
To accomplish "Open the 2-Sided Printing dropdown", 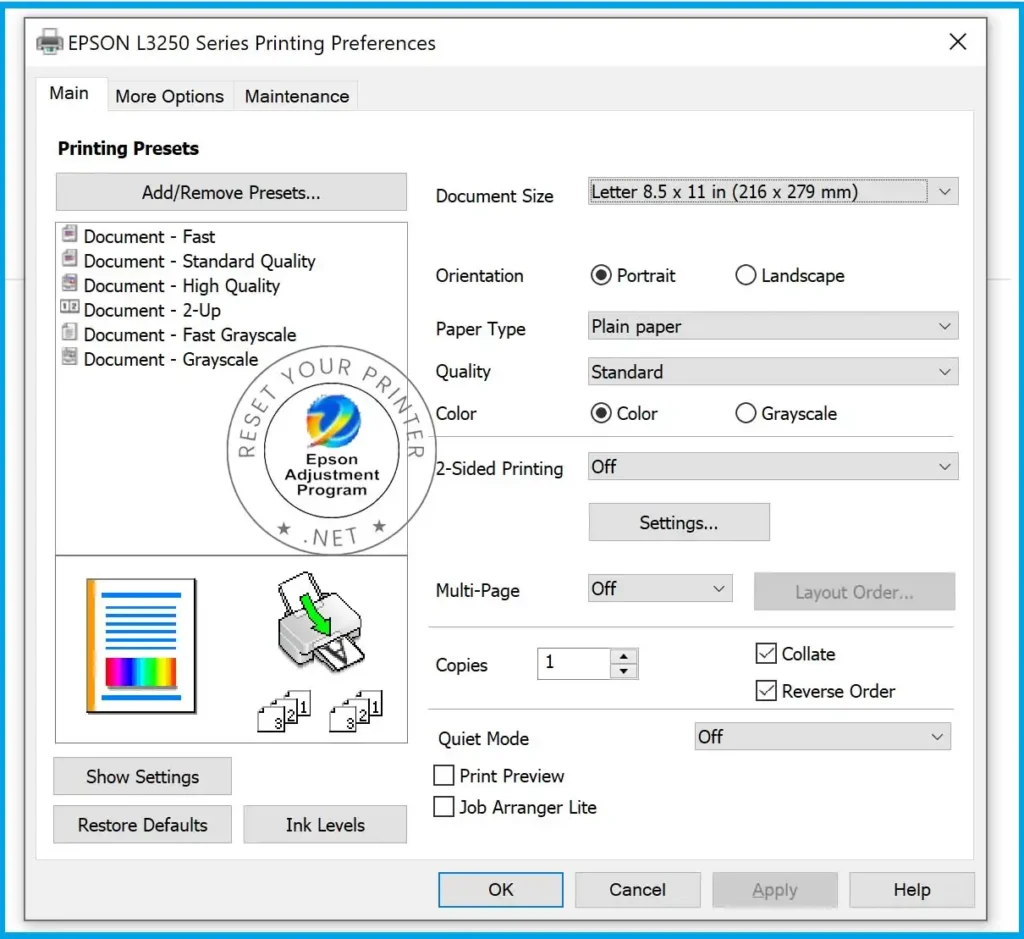I will click(x=773, y=467).
